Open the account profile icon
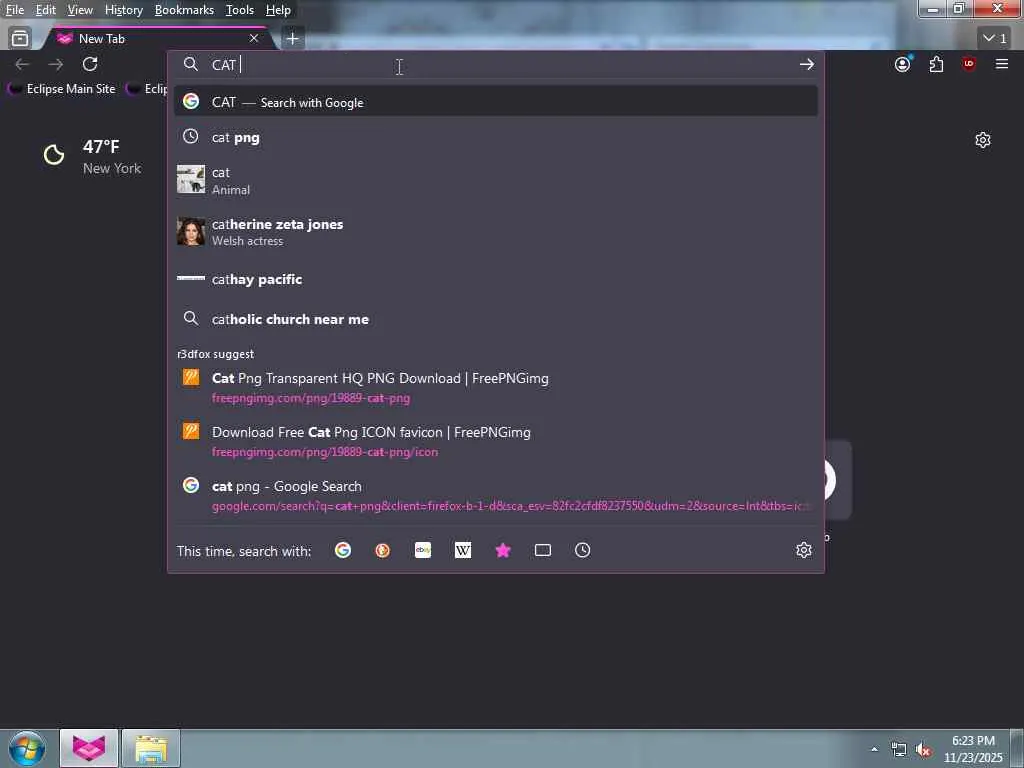1024x768 pixels. (903, 64)
